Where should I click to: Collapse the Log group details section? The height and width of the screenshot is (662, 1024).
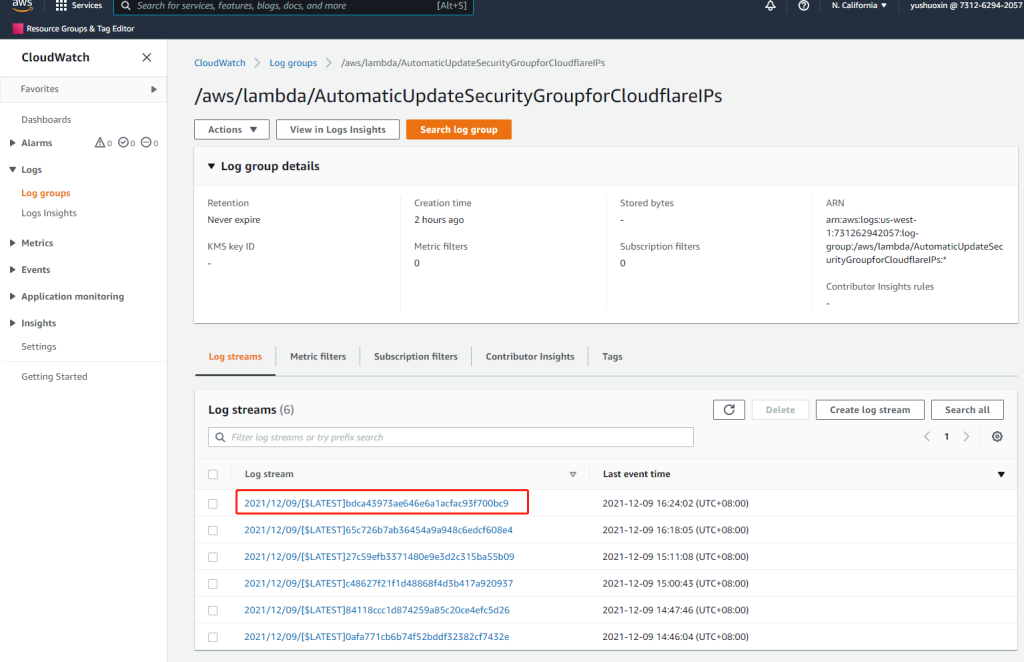tap(211, 166)
